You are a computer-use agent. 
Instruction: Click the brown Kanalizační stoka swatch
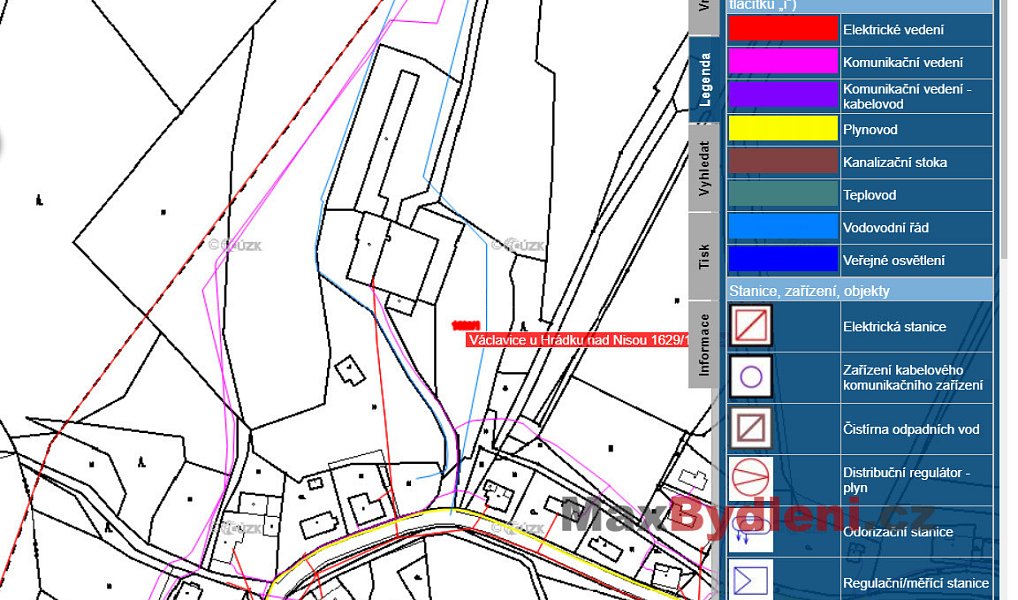click(783, 162)
